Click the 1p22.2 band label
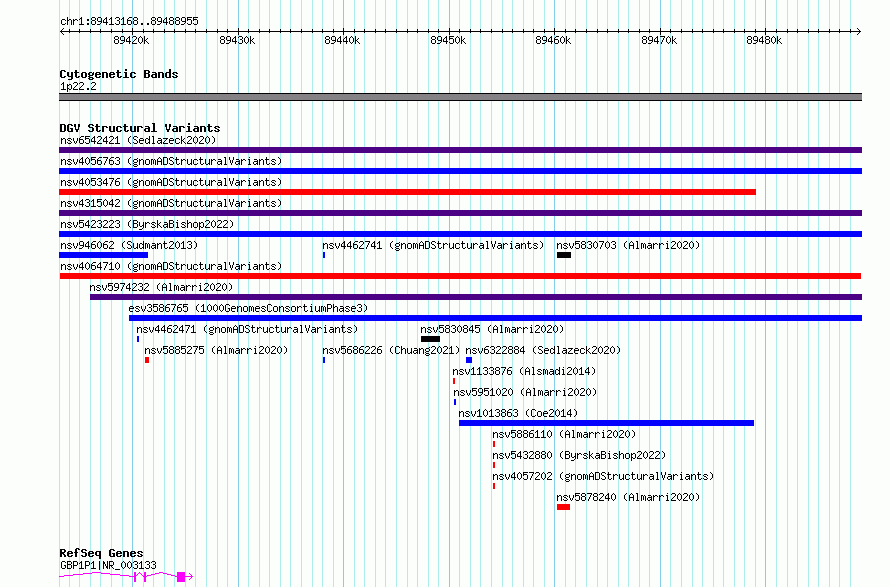This screenshot has width=890, height=587. [78, 87]
